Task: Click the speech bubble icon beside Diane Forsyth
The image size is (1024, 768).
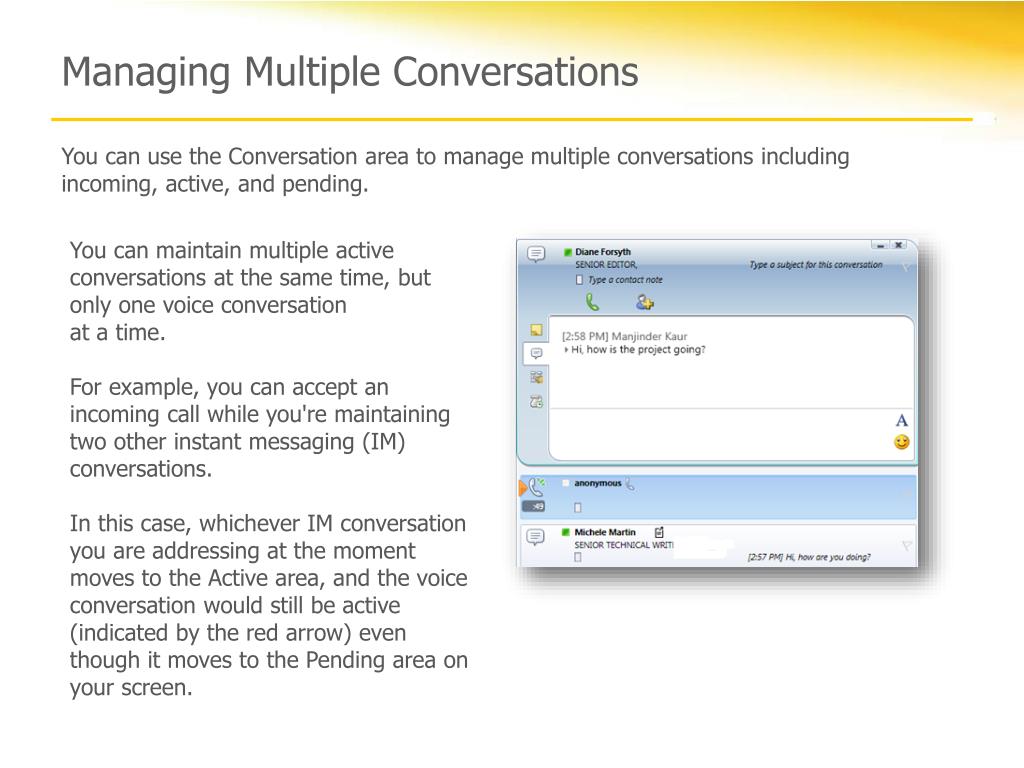Action: [536, 253]
